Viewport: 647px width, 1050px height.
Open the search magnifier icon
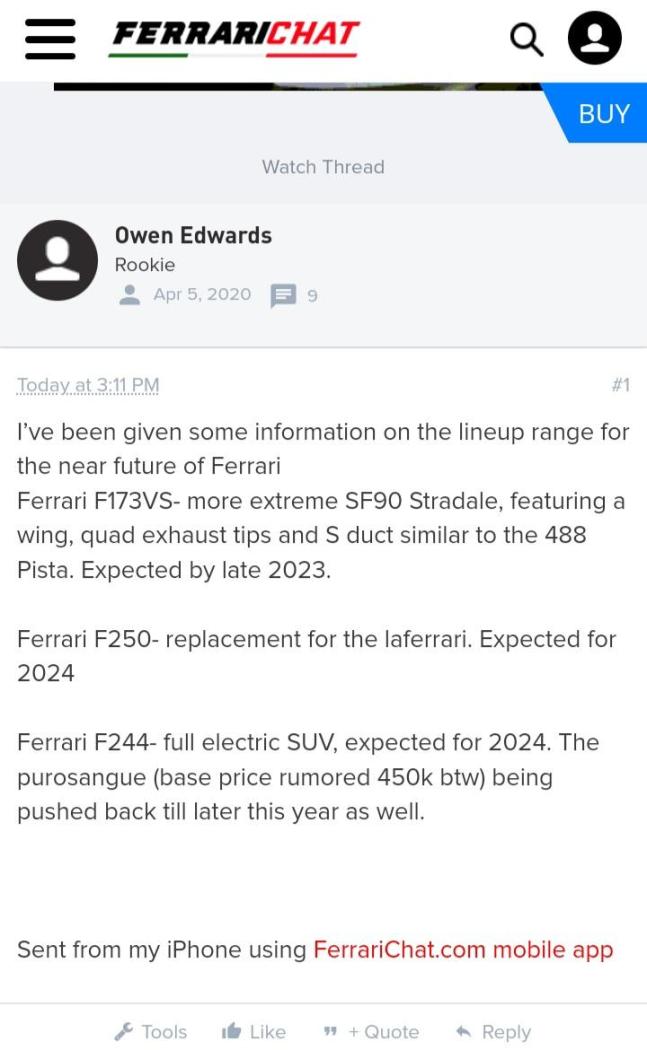click(526, 39)
